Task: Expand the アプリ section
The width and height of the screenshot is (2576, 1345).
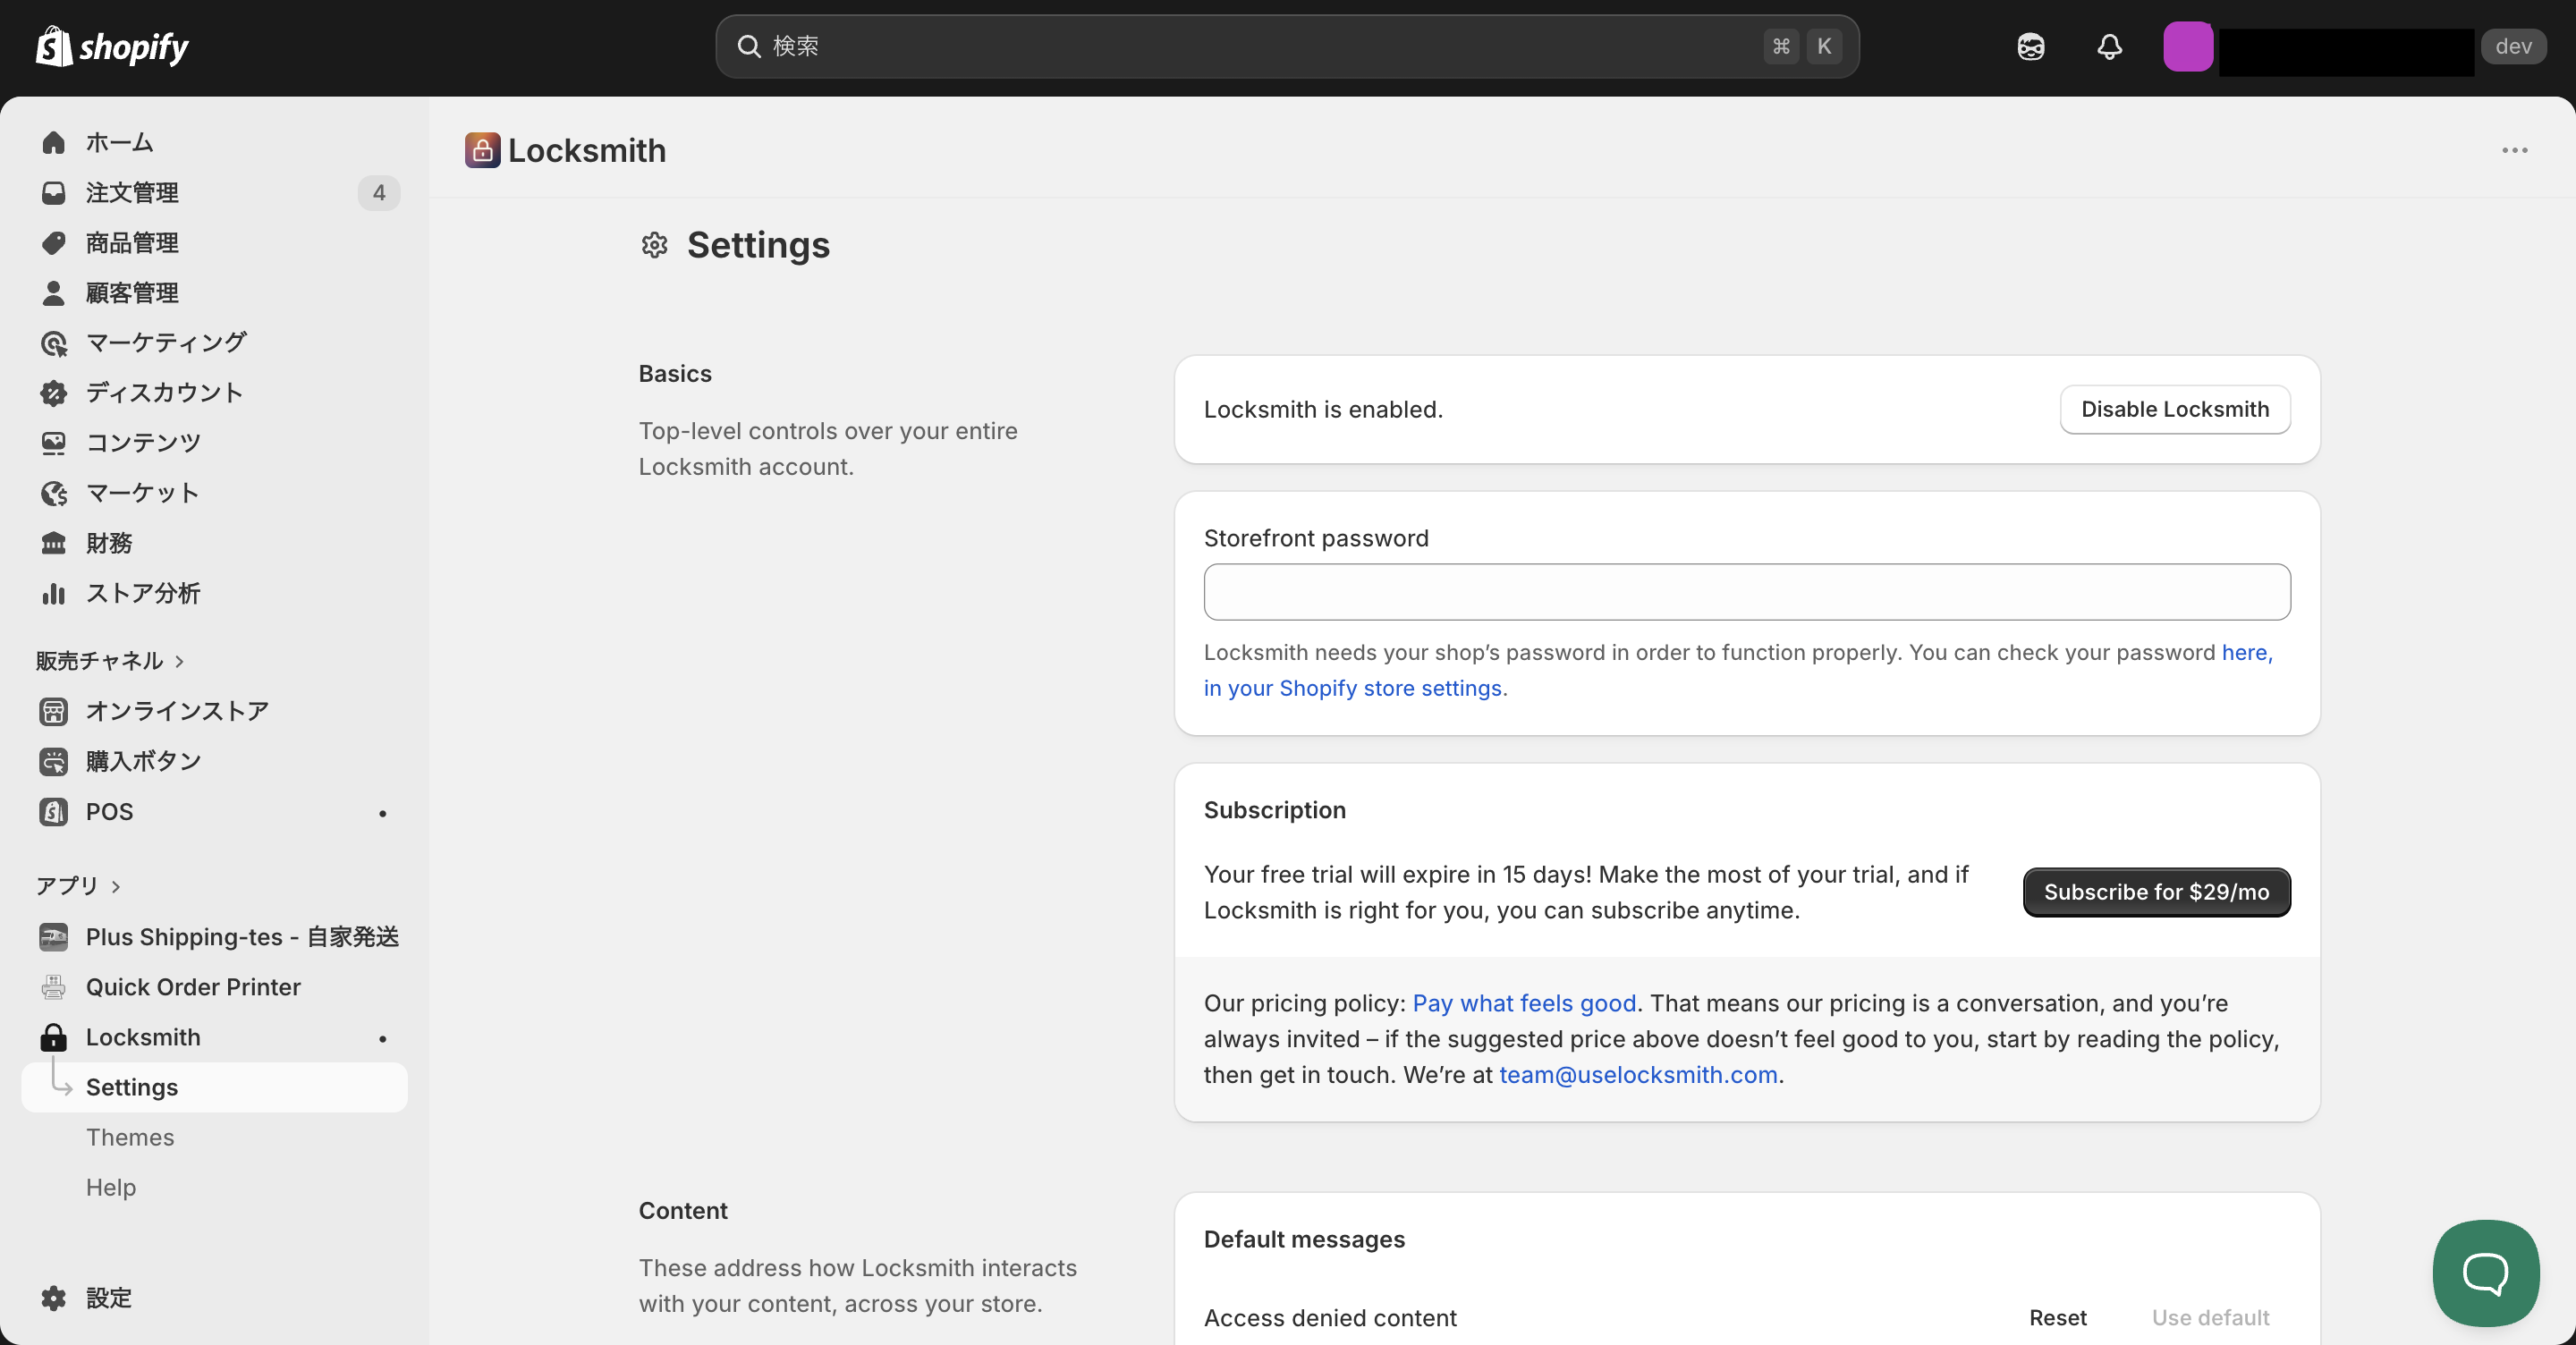Action: pyautogui.click(x=78, y=886)
